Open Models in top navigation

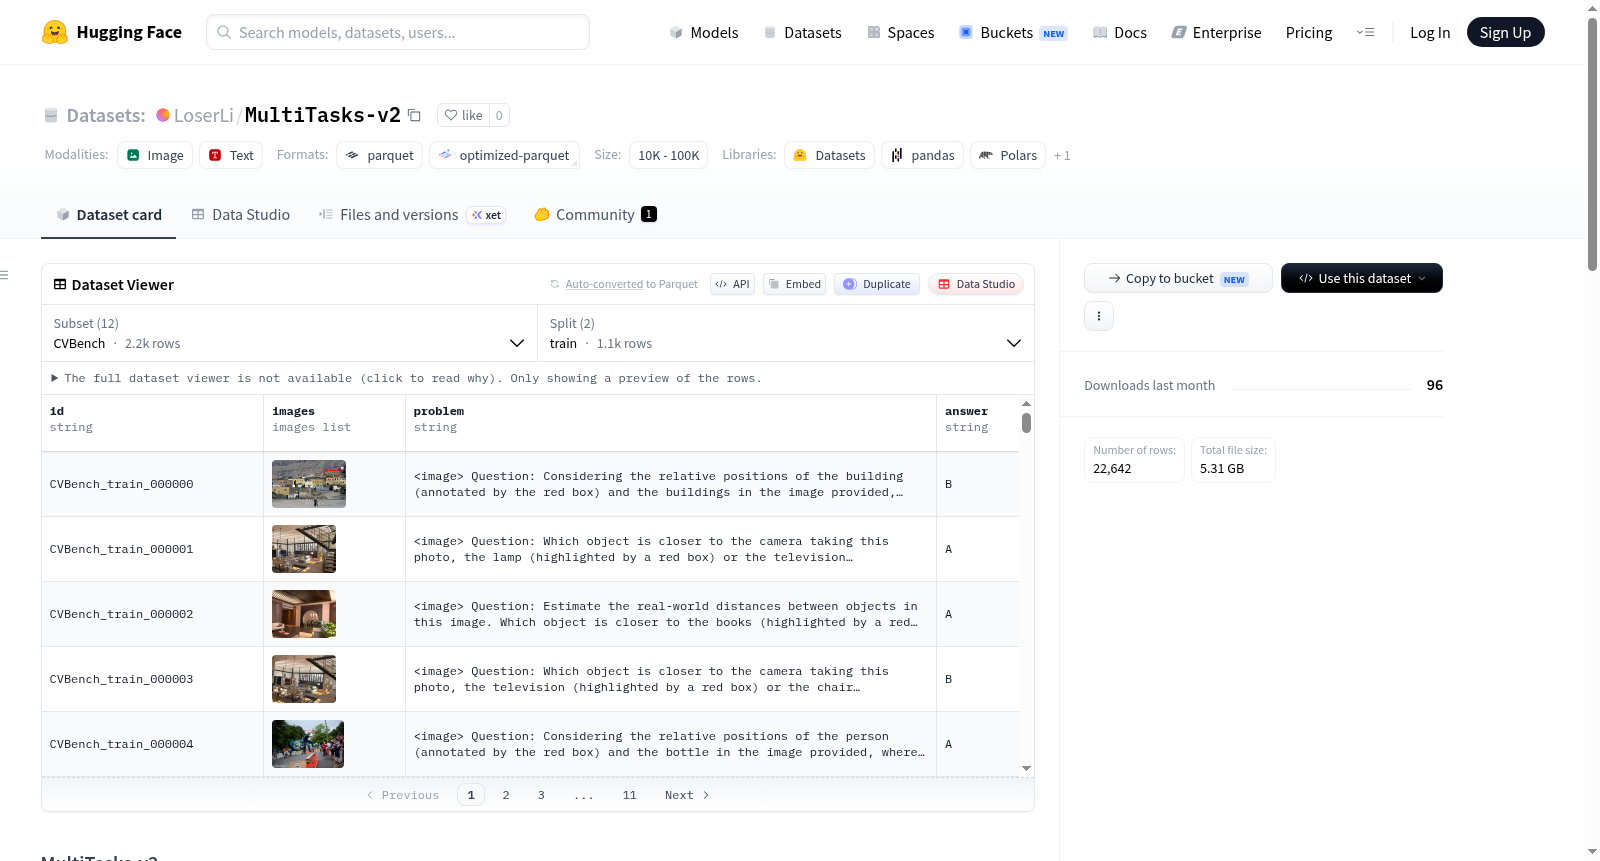click(704, 32)
